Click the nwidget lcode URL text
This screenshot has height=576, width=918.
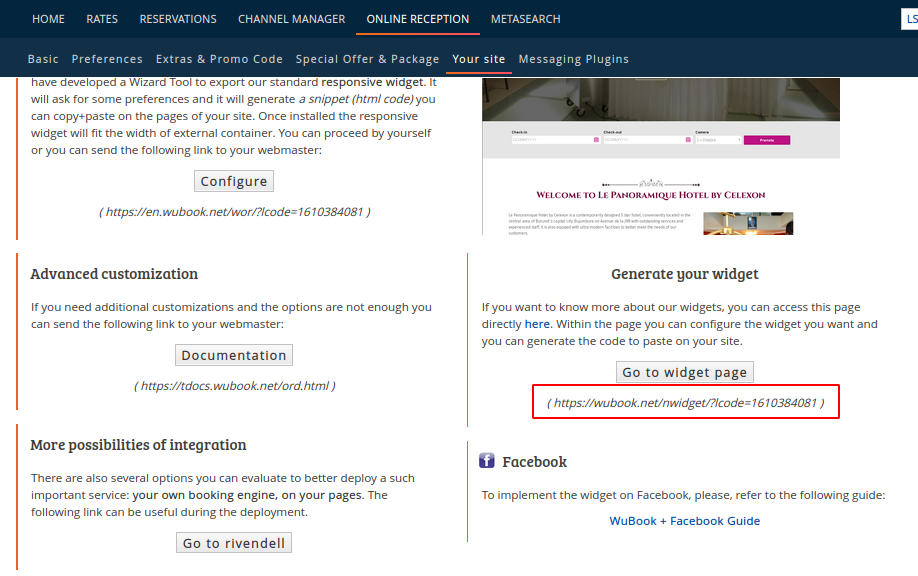coord(686,403)
